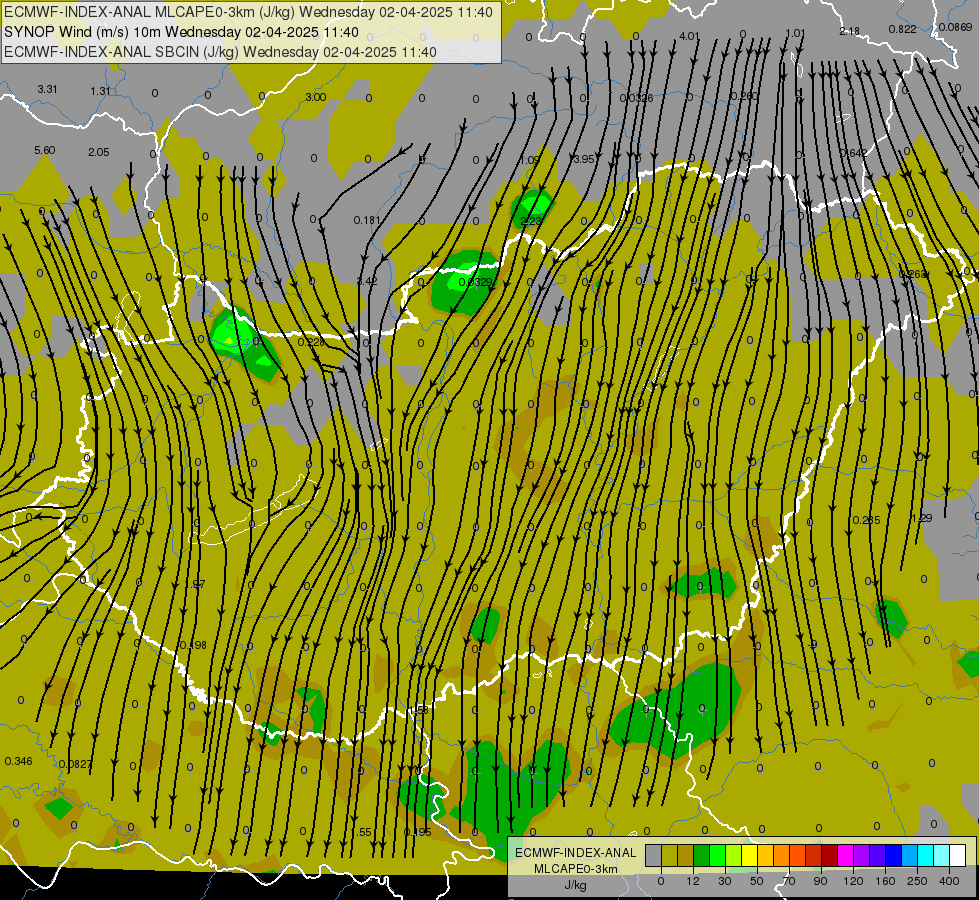The image size is (979, 900).
Task: Click the legend tick label 160
Action: tap(885, 881)
